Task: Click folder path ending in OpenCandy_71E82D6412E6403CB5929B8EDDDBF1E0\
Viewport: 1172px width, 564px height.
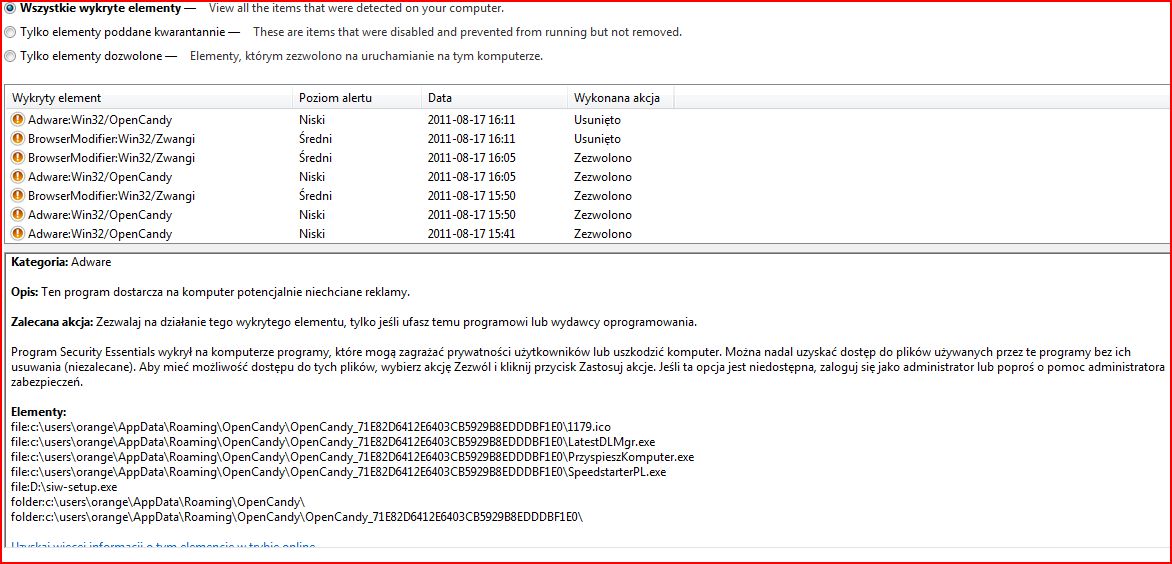Action: pos(297,516)
